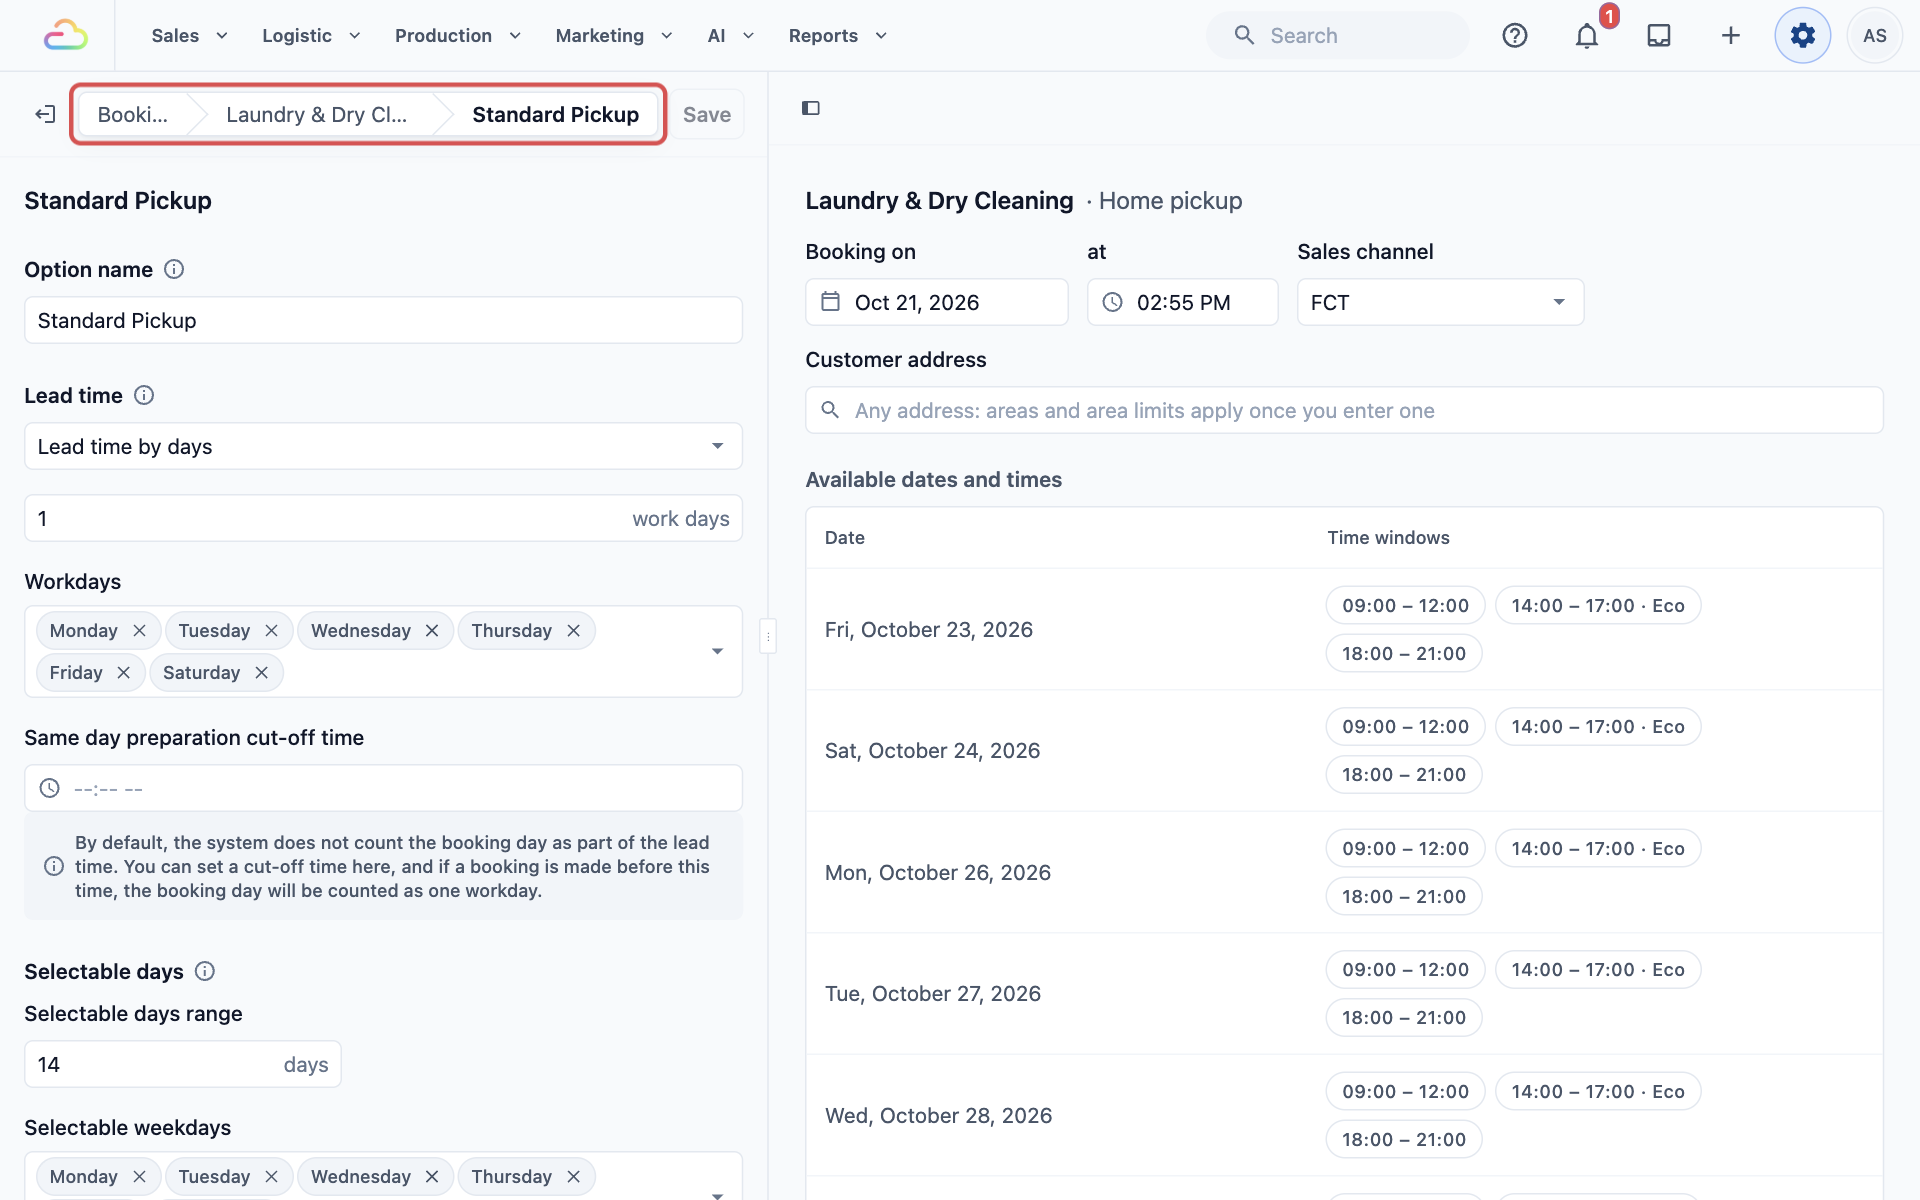Click the Search field
The image size is (1920, 1200).
(1338, 35)
